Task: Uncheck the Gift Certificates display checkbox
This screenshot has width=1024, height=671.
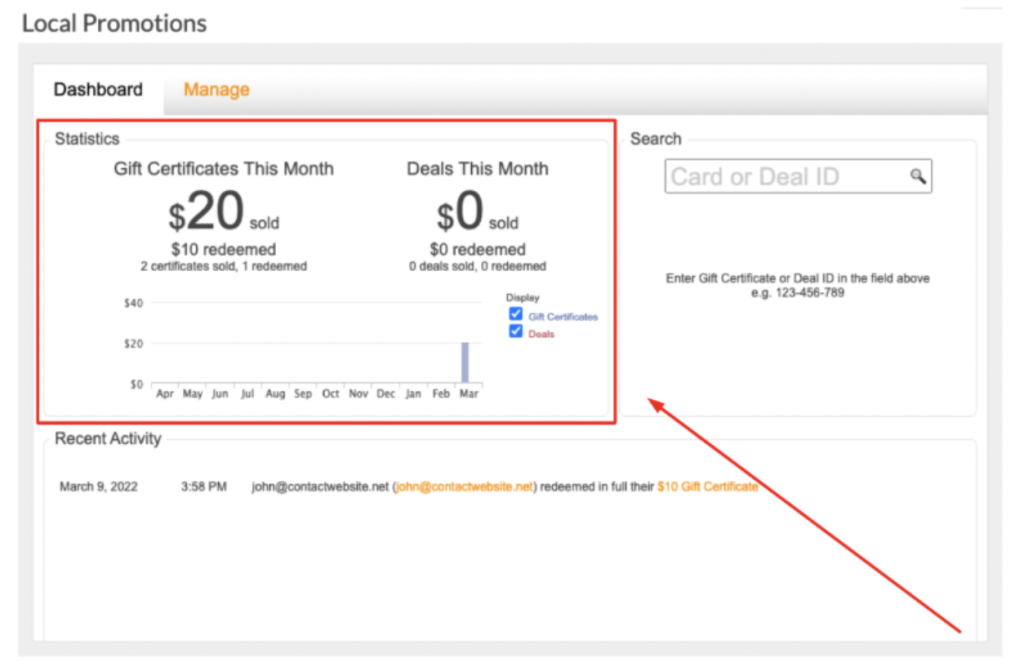Action: (x=516, y=314)
